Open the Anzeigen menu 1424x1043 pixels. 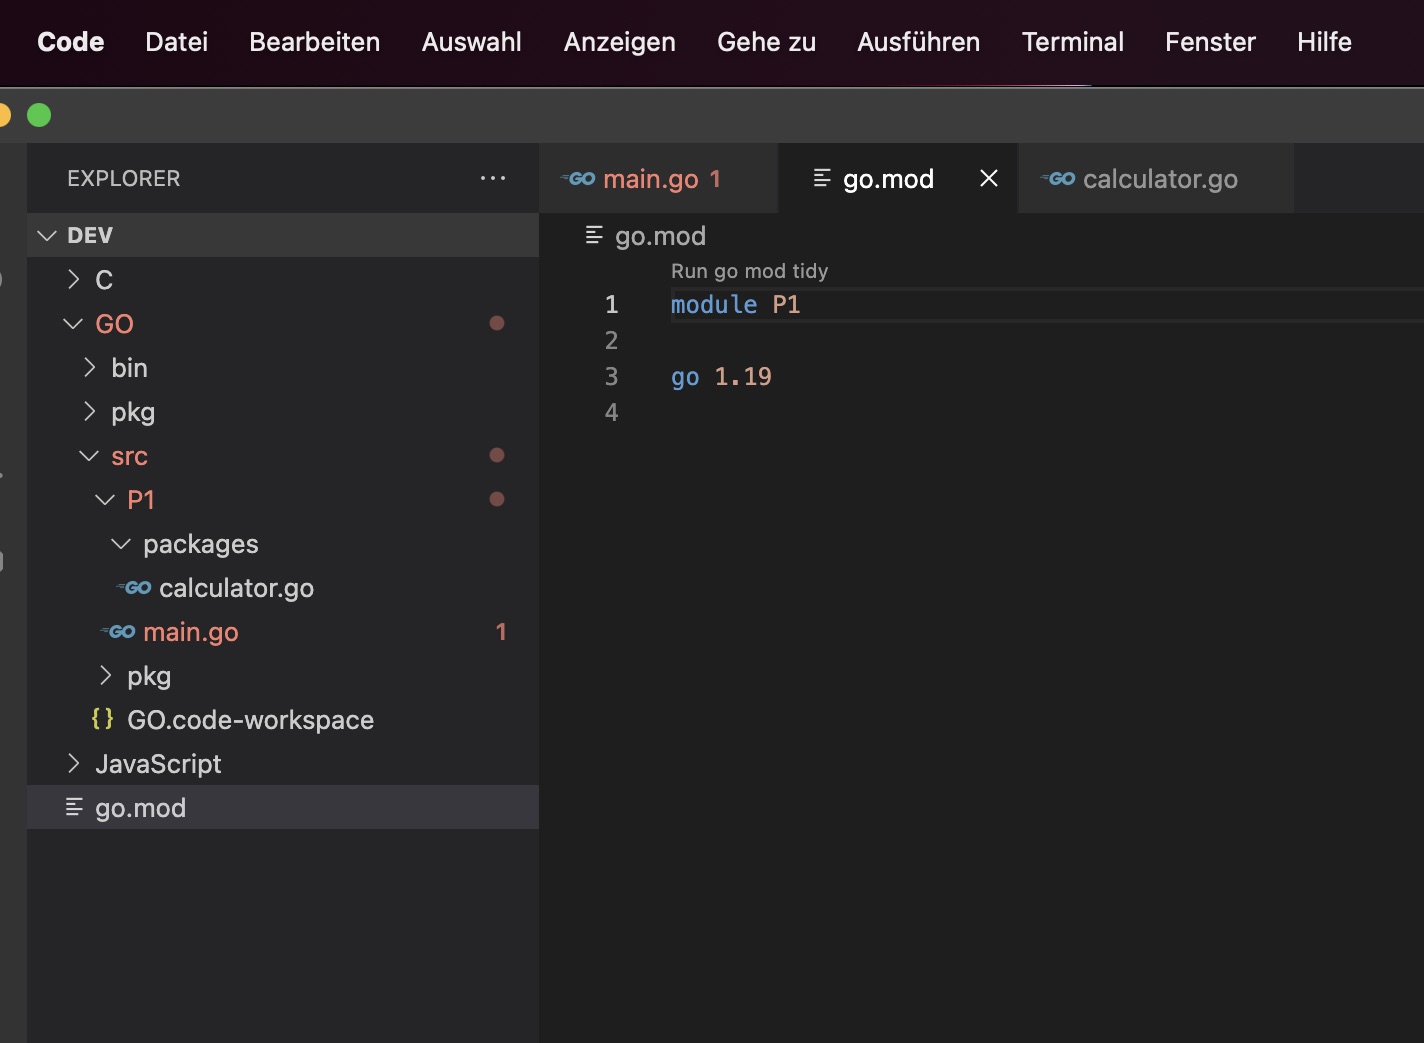tap(619, 42)
